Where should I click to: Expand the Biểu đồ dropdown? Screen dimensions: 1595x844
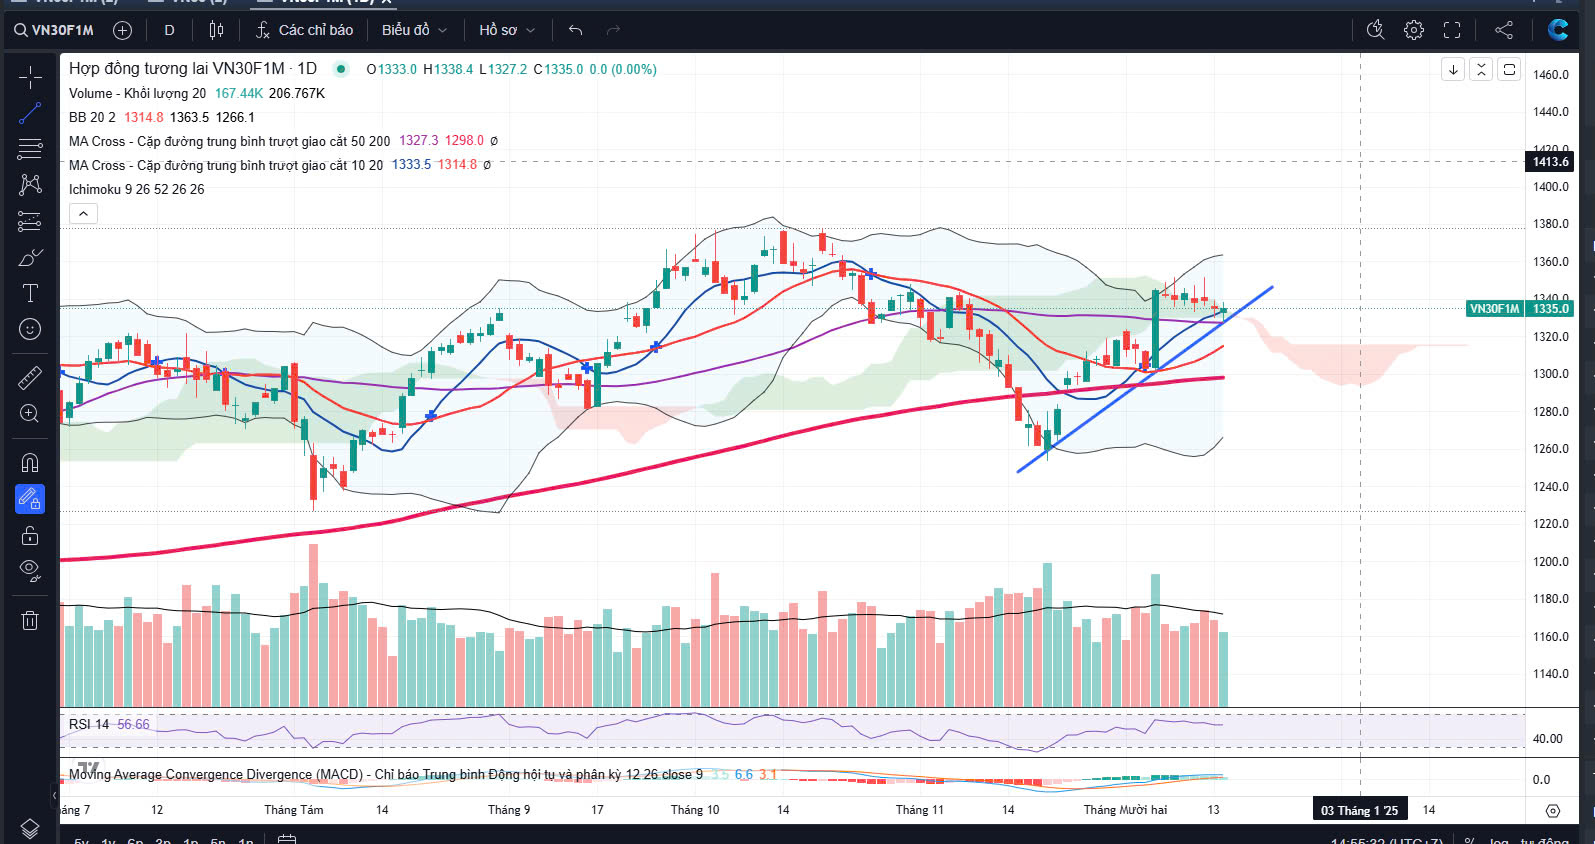click(414, 30)
